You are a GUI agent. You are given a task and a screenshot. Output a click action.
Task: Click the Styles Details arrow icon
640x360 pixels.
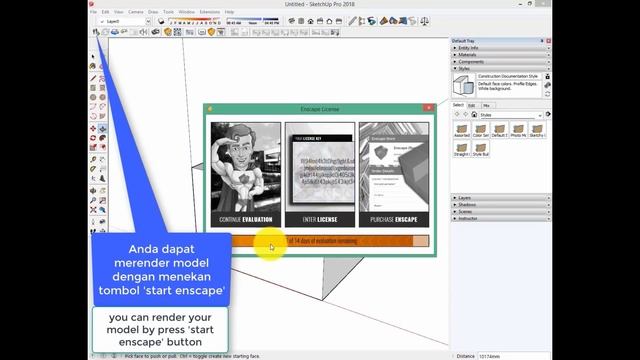[548, 115]
